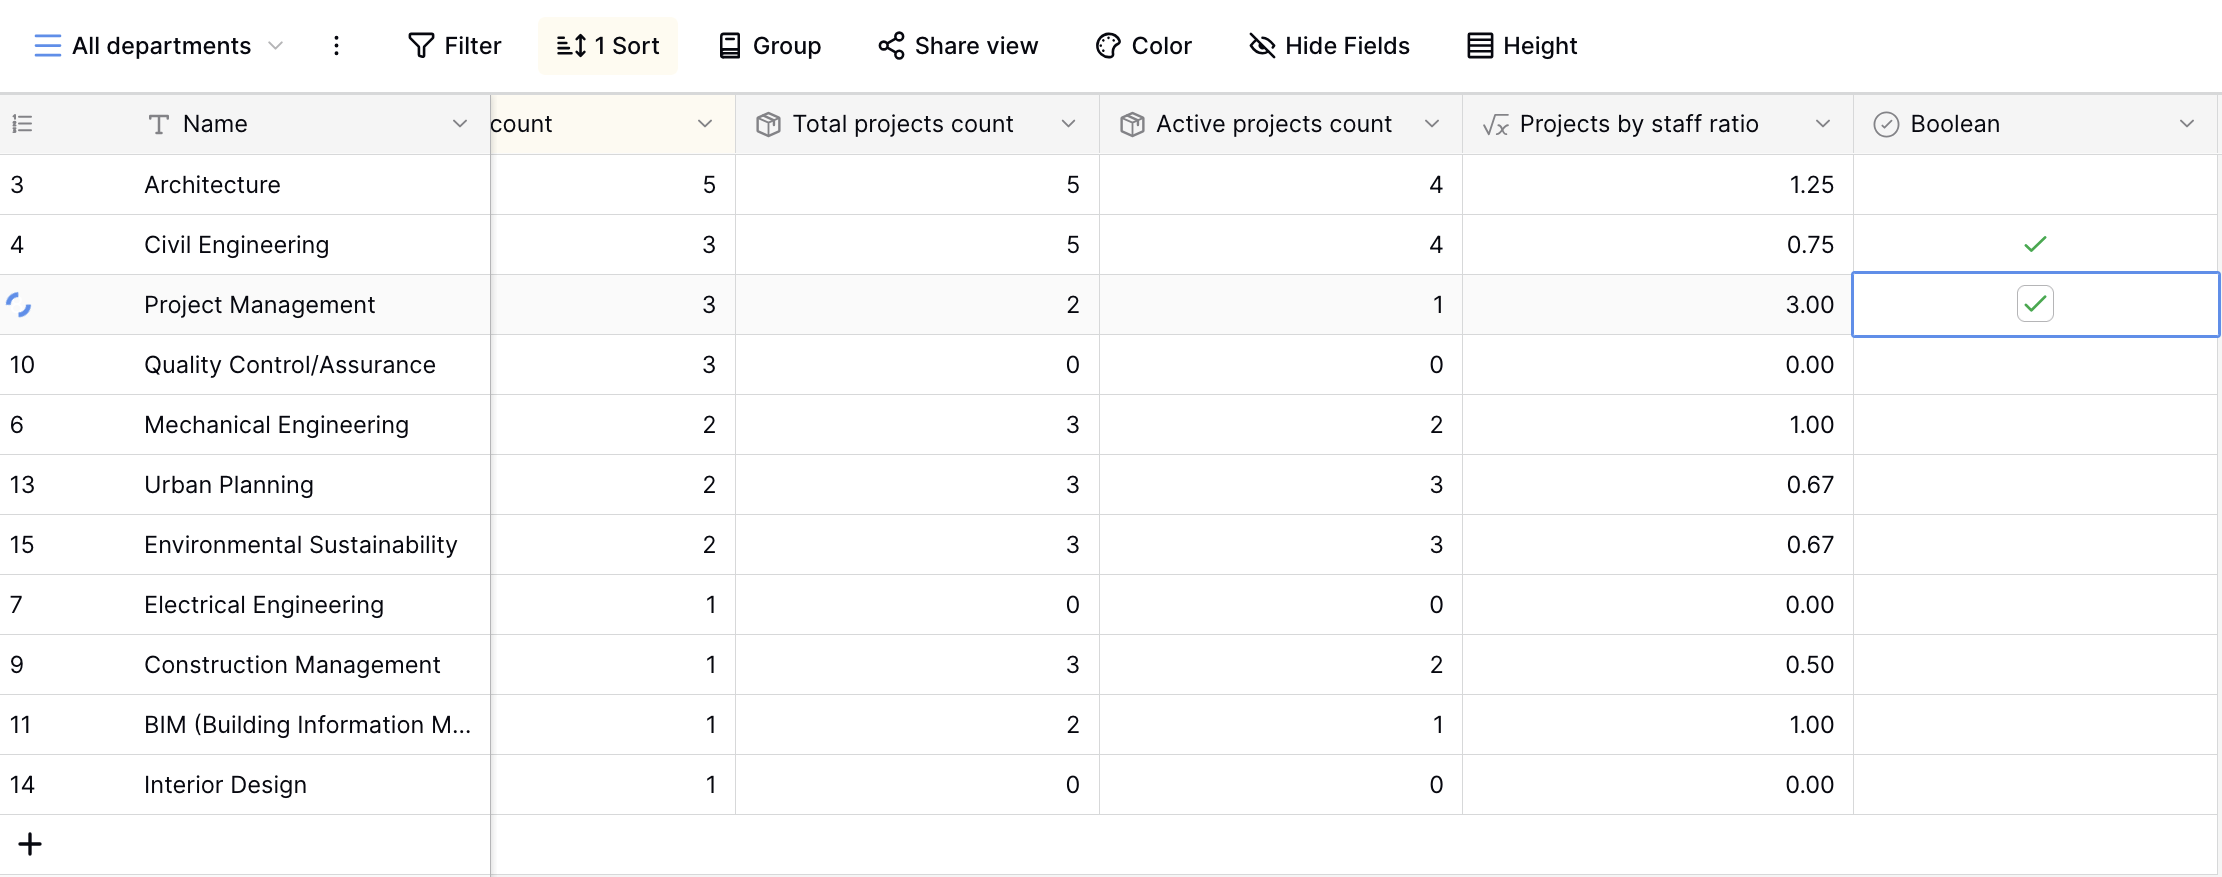Uncheck Boolean for Project Management row
2222x877 pixels.
click(2035, 304)
